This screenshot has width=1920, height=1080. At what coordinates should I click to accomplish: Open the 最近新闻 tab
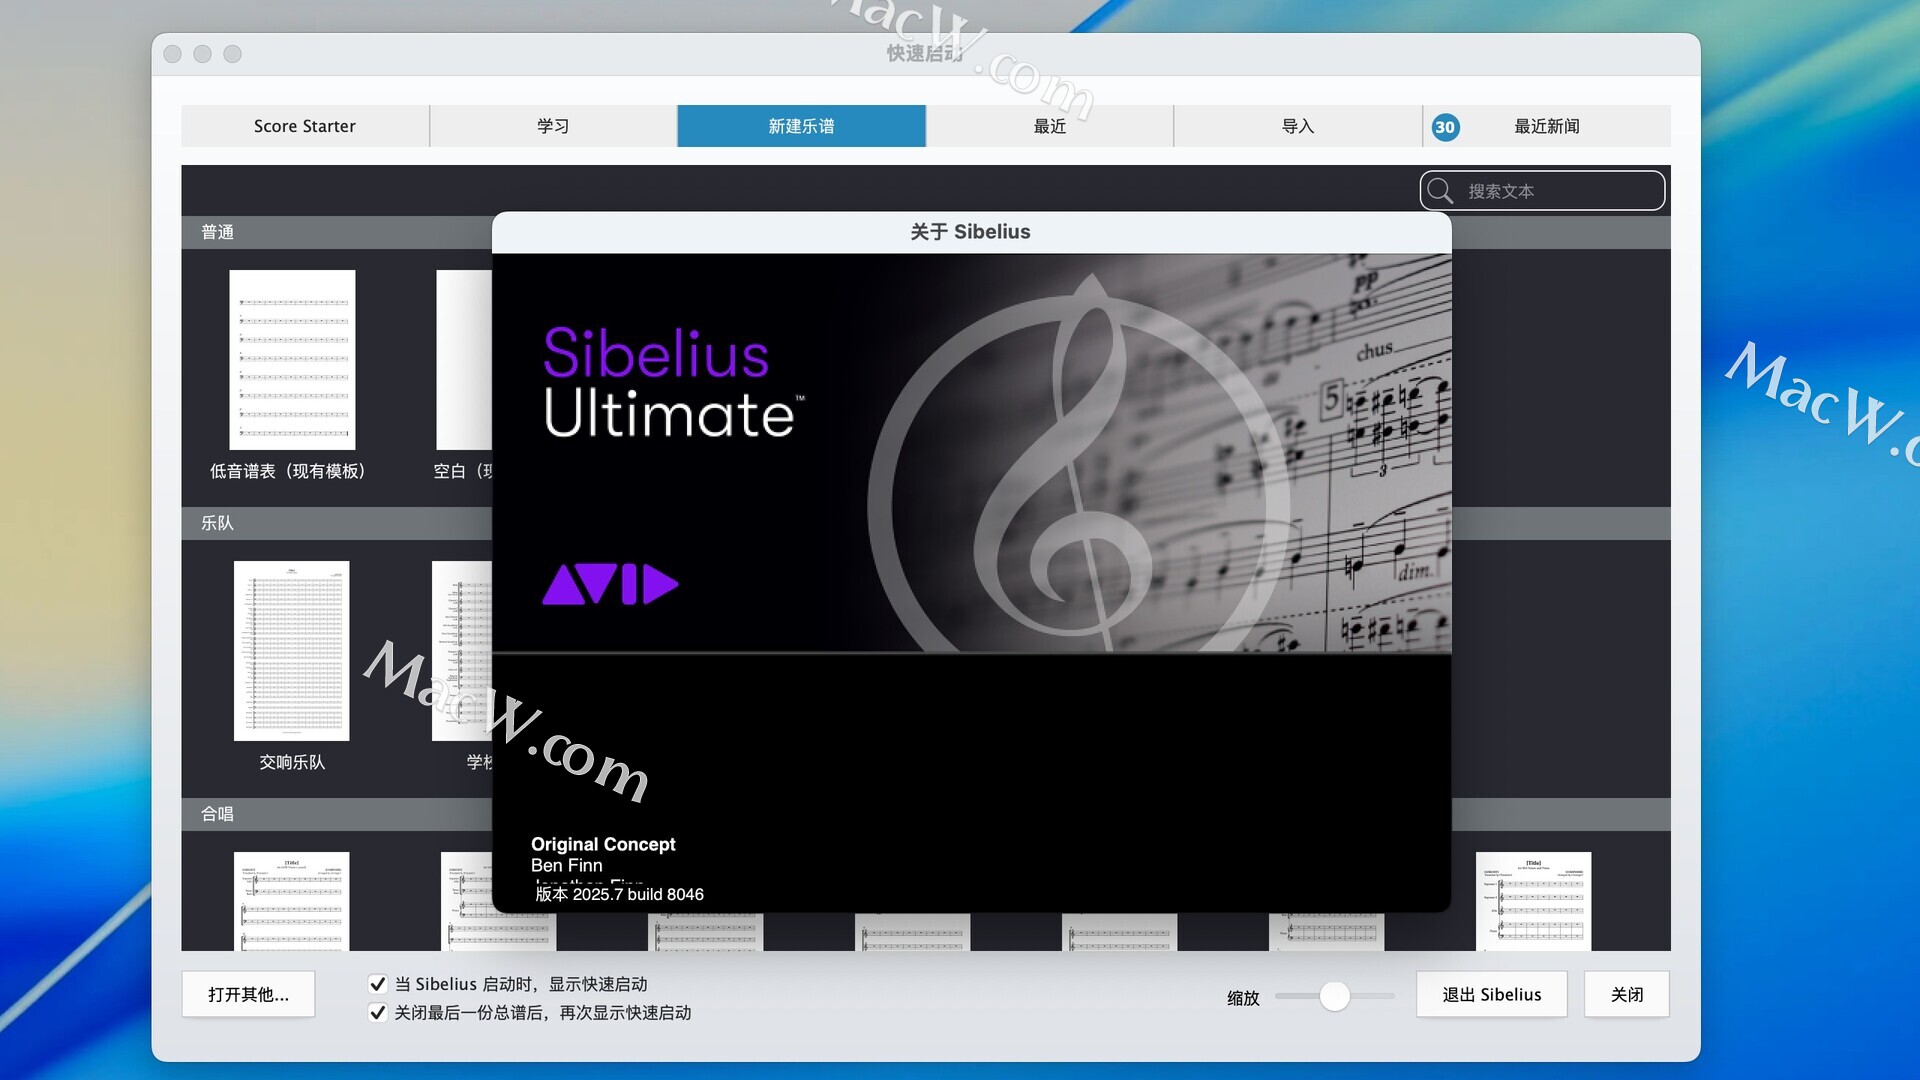pos(1547,126)
